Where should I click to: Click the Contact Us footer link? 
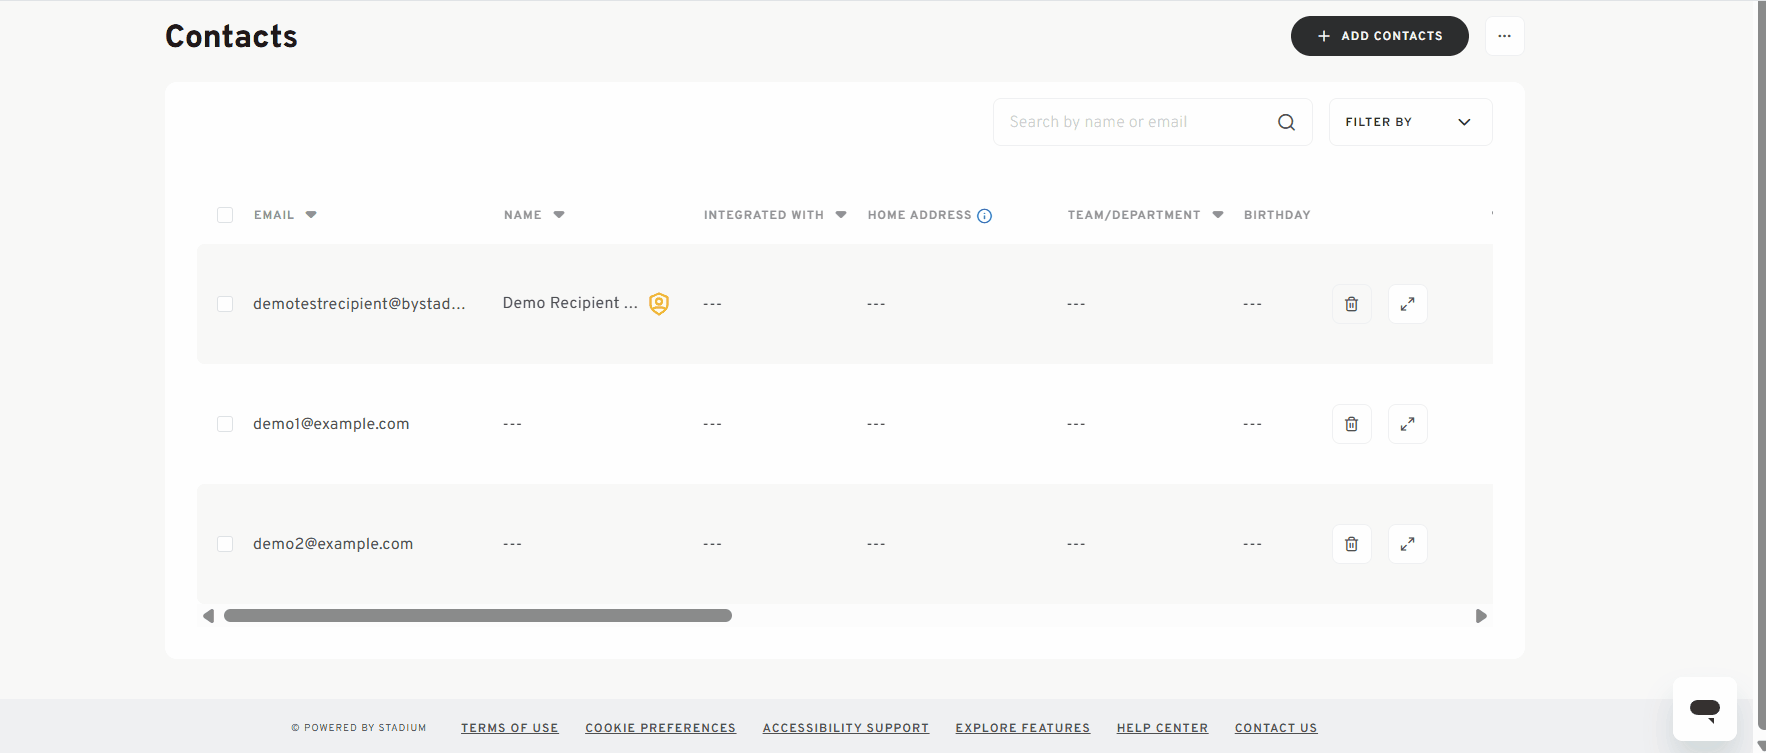pyautogui.click(x=1276, y=728)
